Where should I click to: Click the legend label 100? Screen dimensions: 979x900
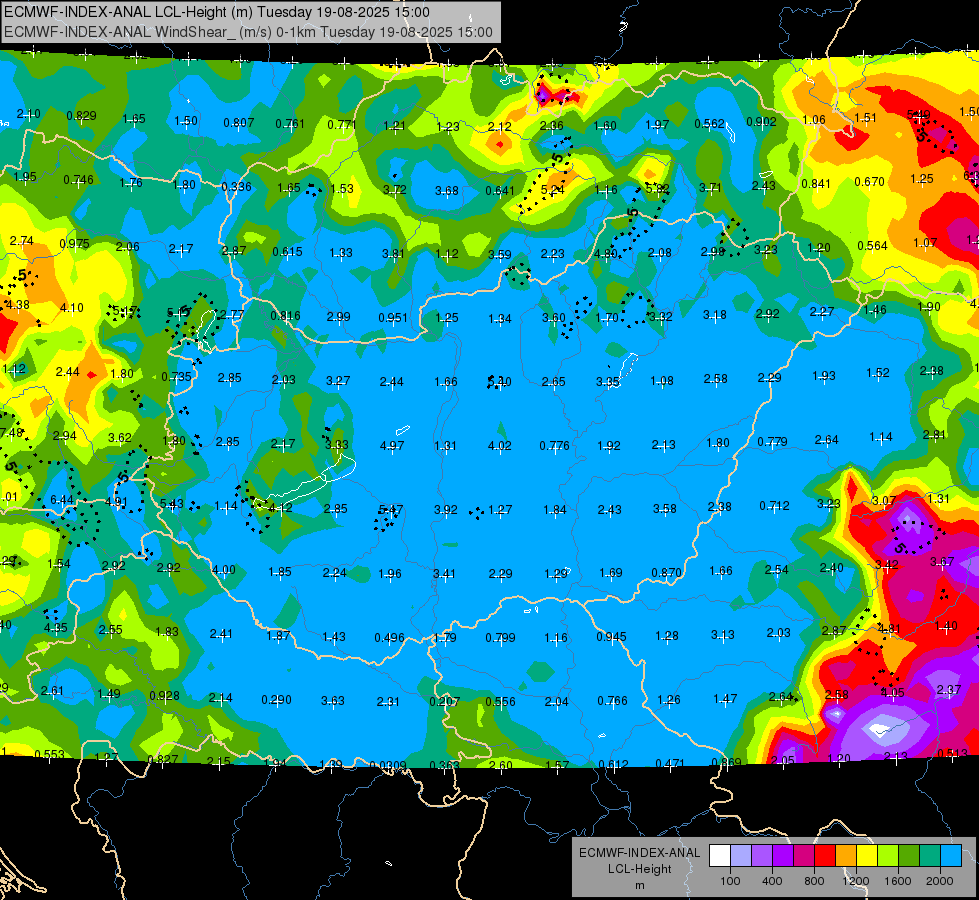(730, 881)
